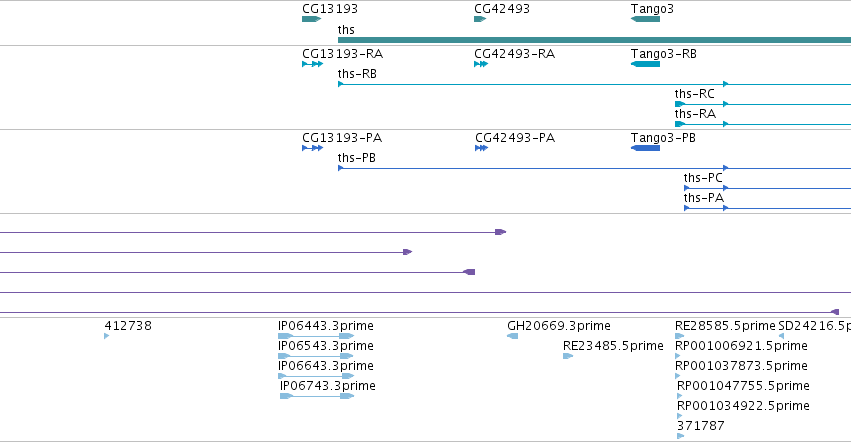
Task: Select the RE23485.5prime EST glyph
Action: 568,356
